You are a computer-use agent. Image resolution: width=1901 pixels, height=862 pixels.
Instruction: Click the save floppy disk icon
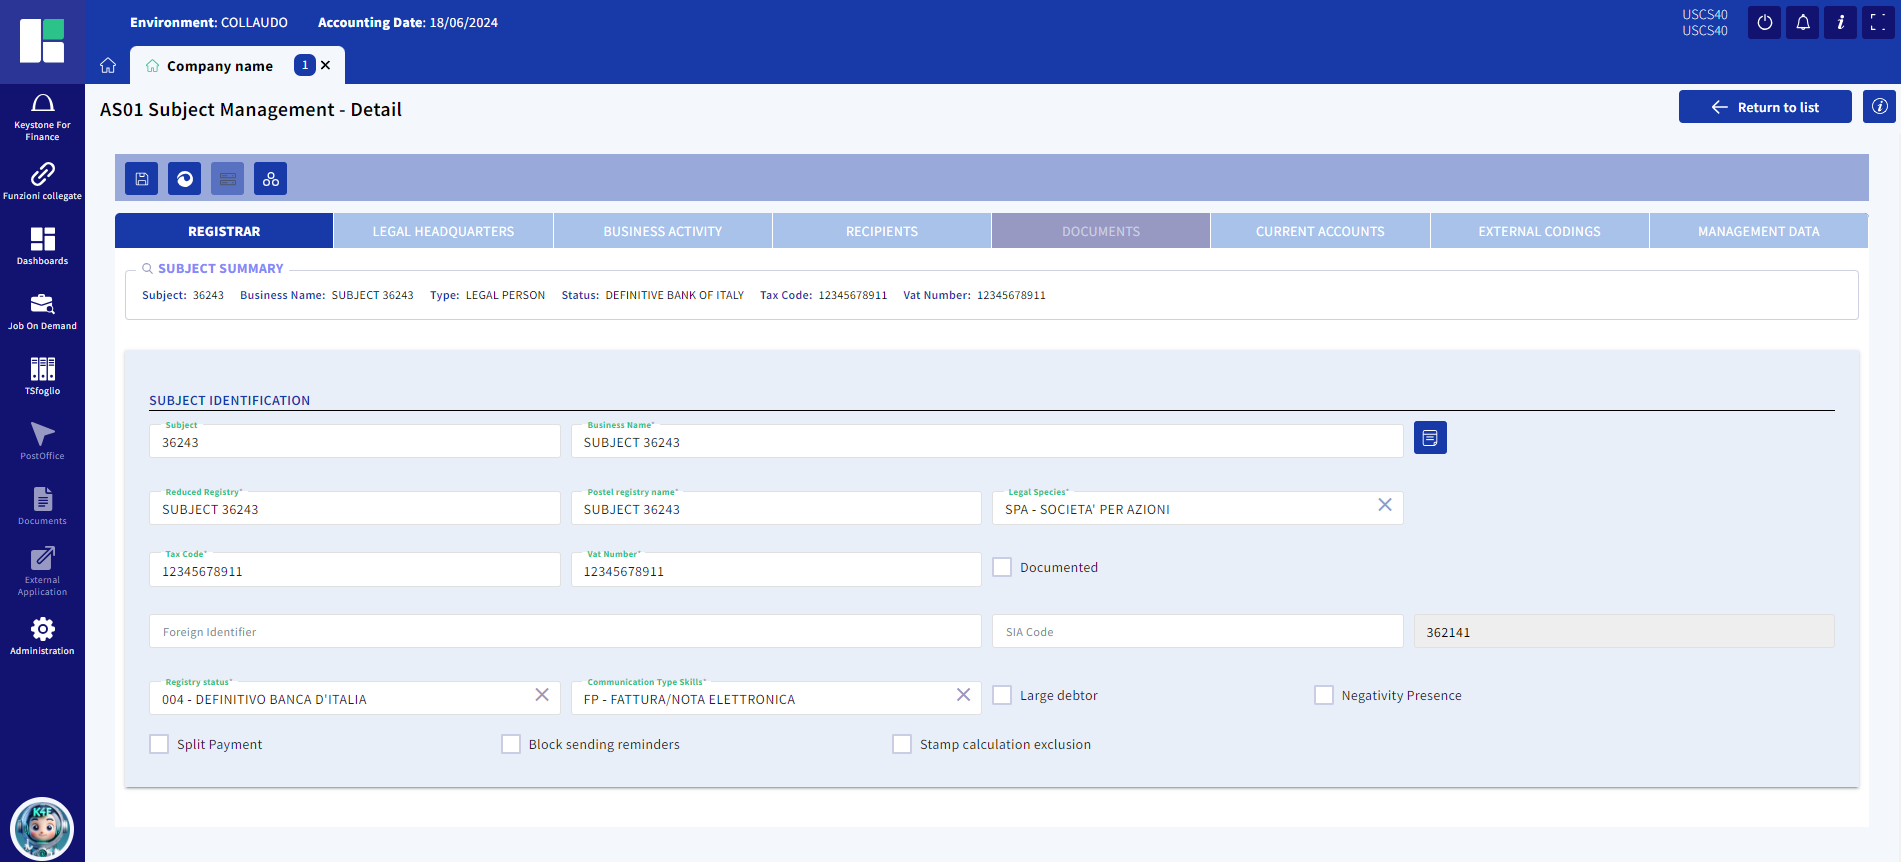click(x=141, y=179)
